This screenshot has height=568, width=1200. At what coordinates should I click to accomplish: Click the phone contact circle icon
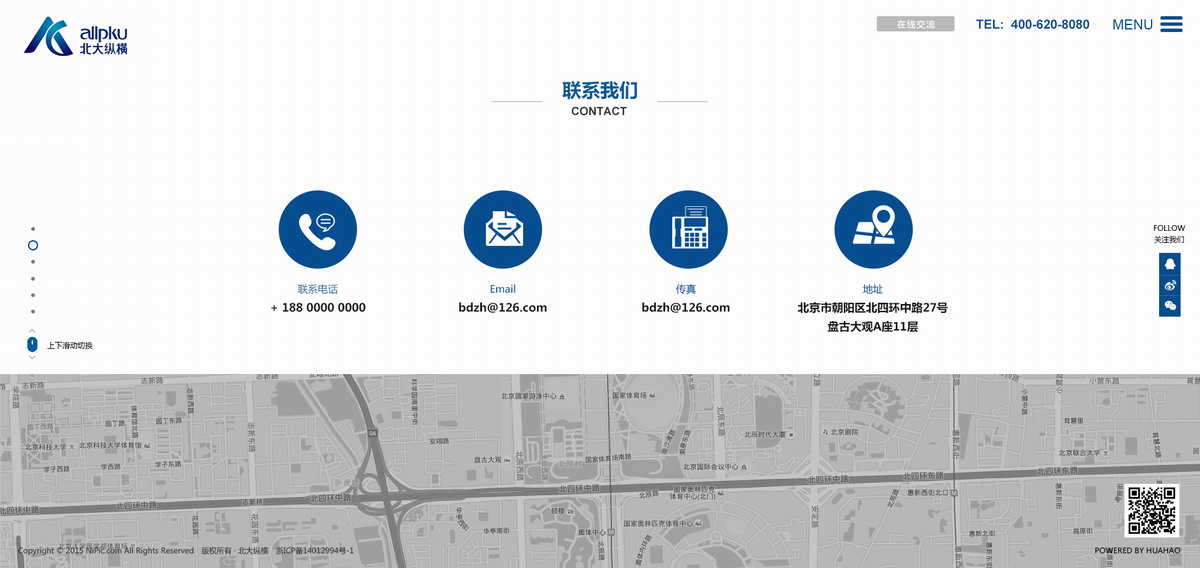pyautogui.click(x=317, y=229)
